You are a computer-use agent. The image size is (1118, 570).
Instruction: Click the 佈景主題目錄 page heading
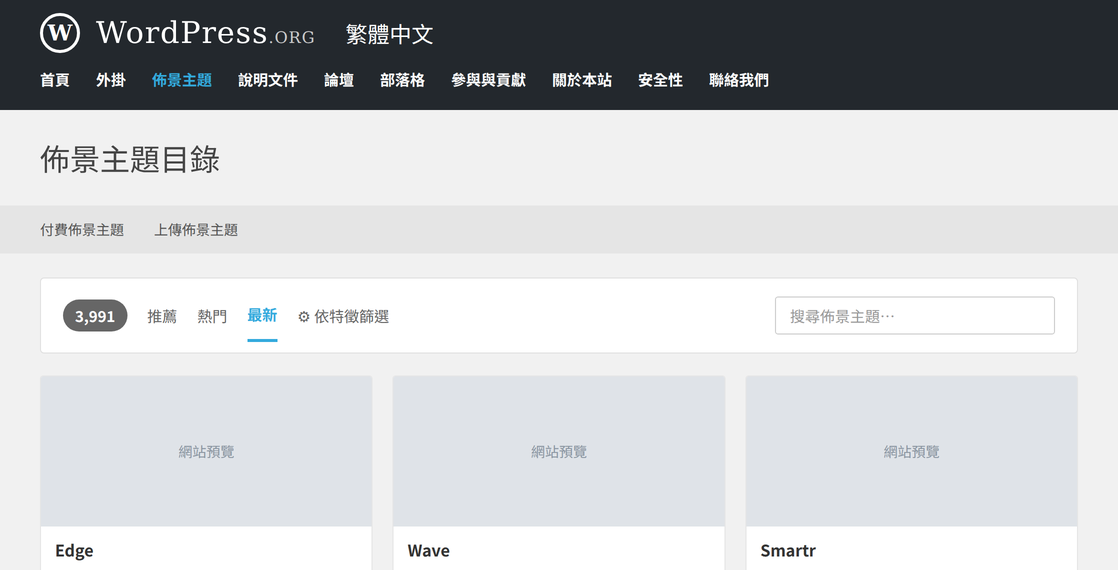click(x=130, y=159)
